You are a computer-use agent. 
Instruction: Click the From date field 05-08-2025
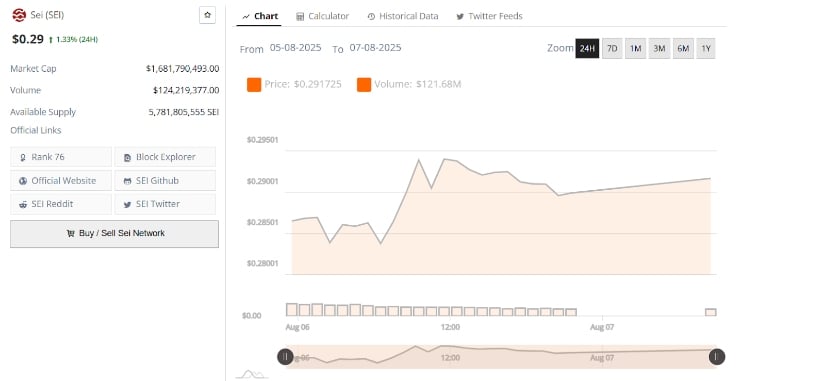pos(295,47)
